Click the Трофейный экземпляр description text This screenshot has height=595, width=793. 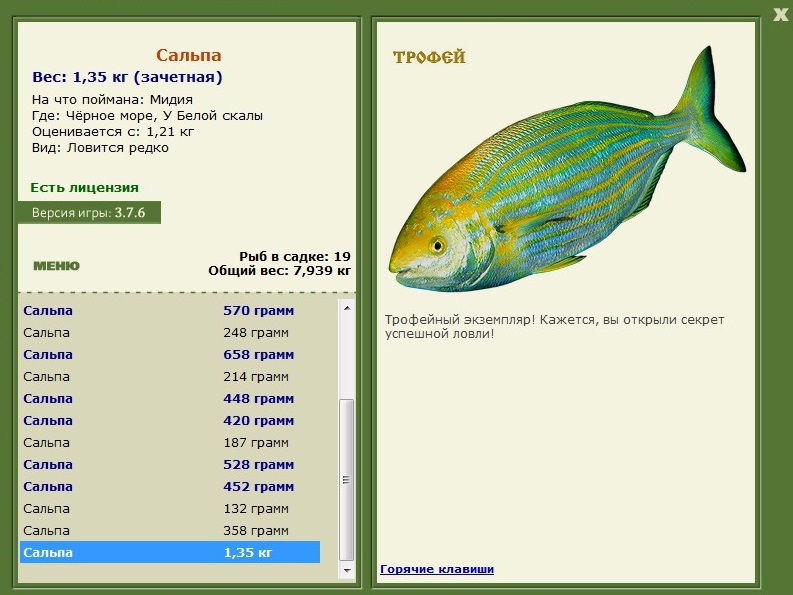(554, 327)
